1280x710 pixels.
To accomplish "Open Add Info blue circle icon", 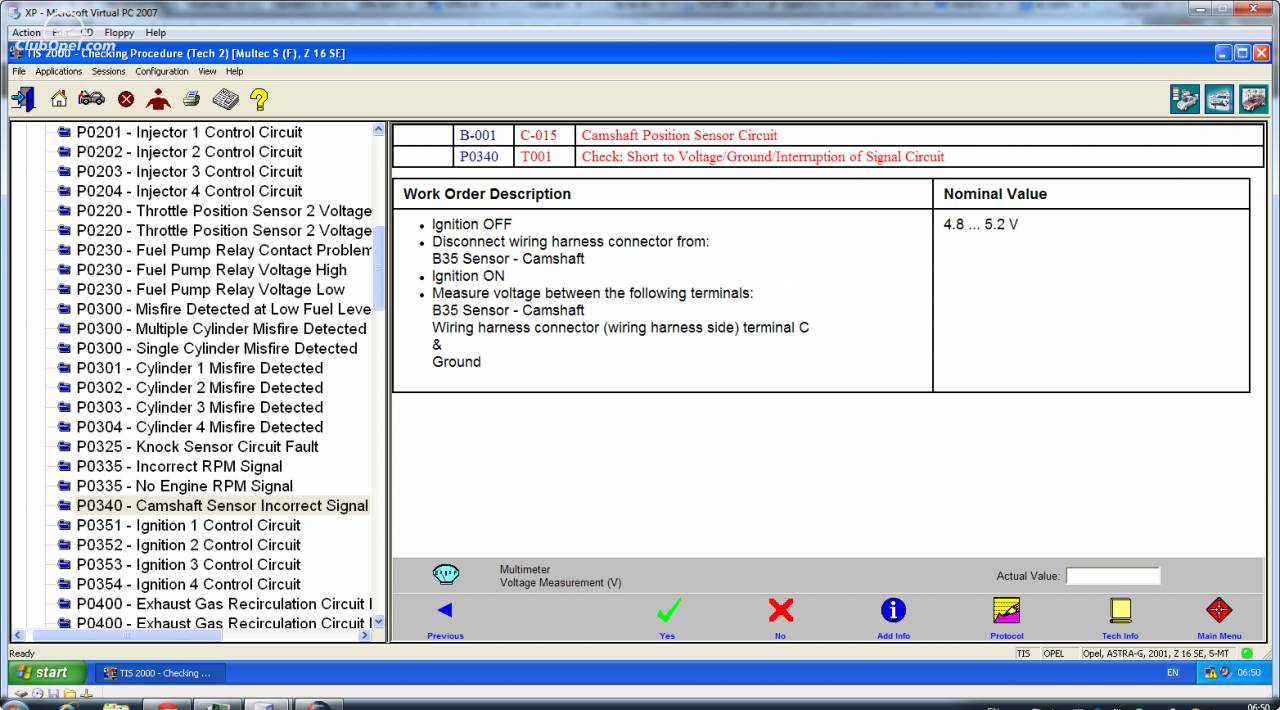I will tap(893, 610).
